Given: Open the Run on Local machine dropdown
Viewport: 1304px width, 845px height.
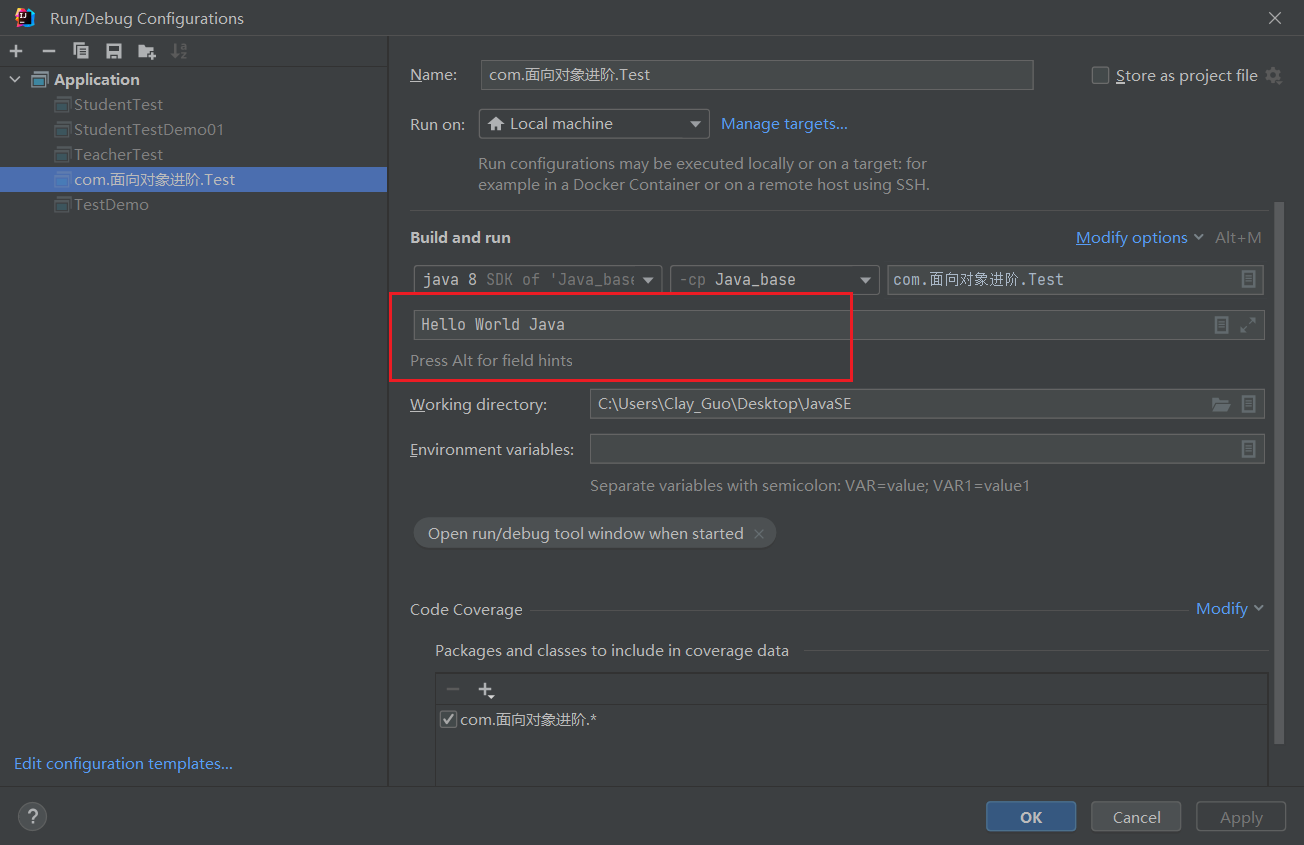Looking at the screenshot, I should [x=594, y=124].
